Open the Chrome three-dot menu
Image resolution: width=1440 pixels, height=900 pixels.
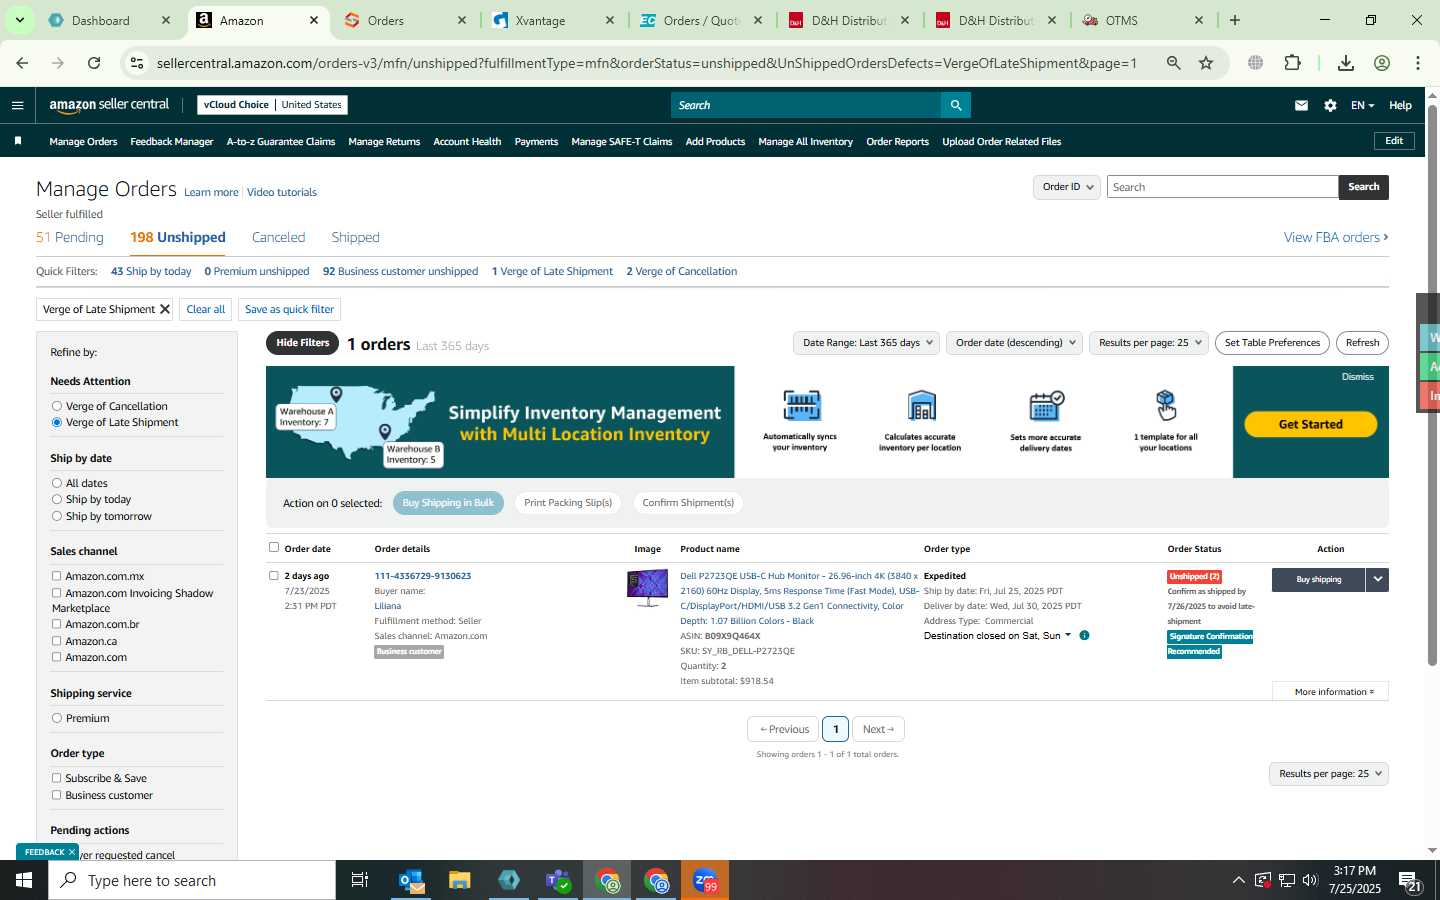coord(1418,63)
